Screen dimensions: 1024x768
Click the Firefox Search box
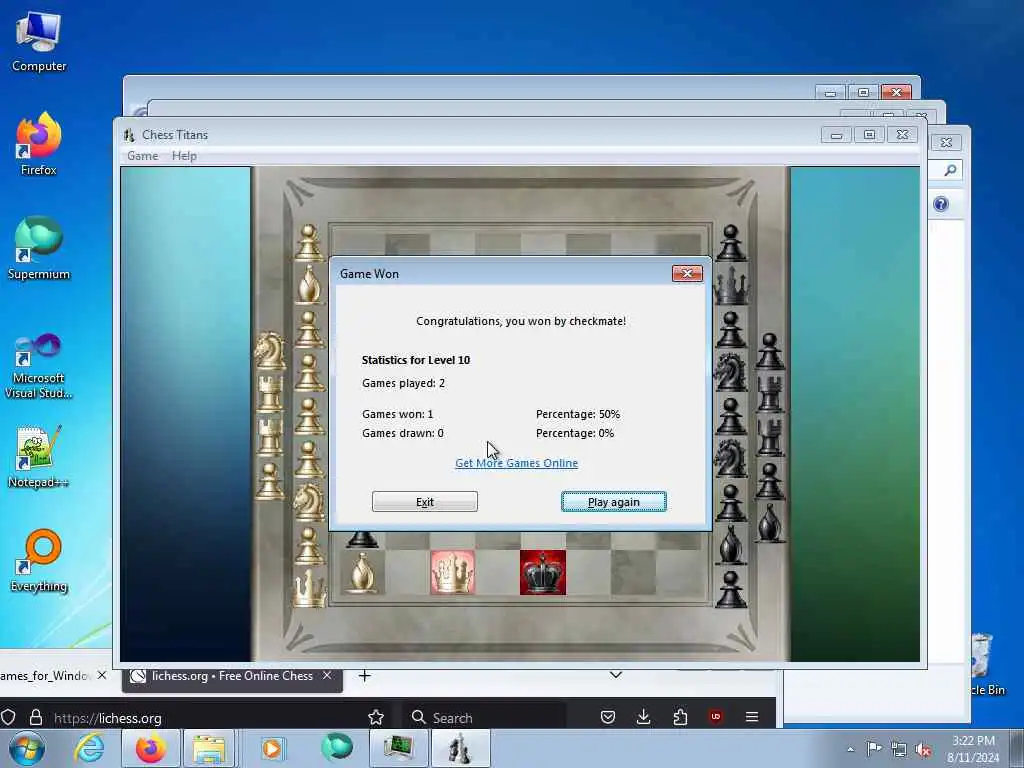click(483, 718)
